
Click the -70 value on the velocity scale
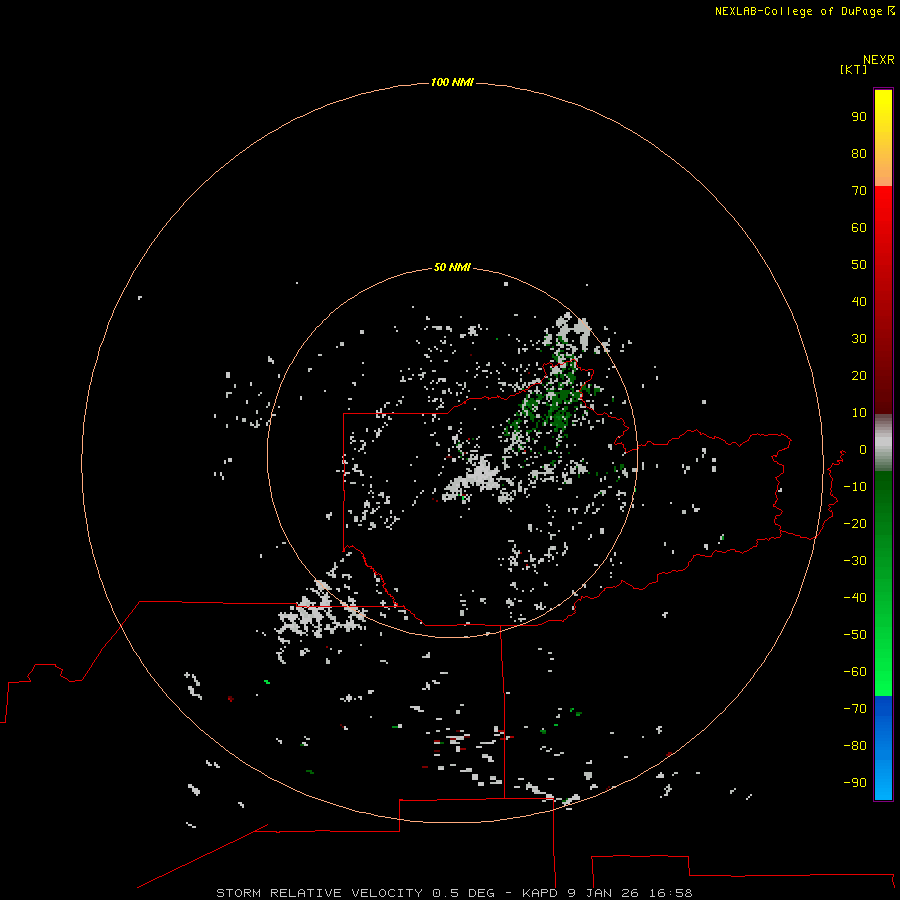coord(855,709)
